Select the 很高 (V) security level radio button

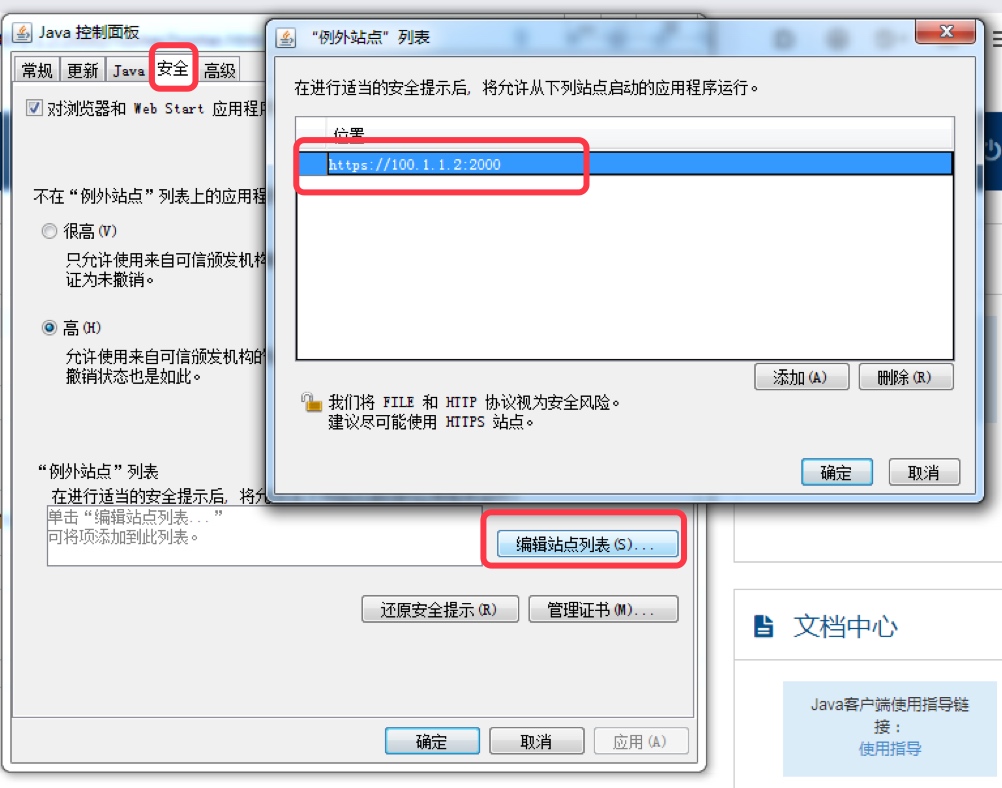[49, 231]
